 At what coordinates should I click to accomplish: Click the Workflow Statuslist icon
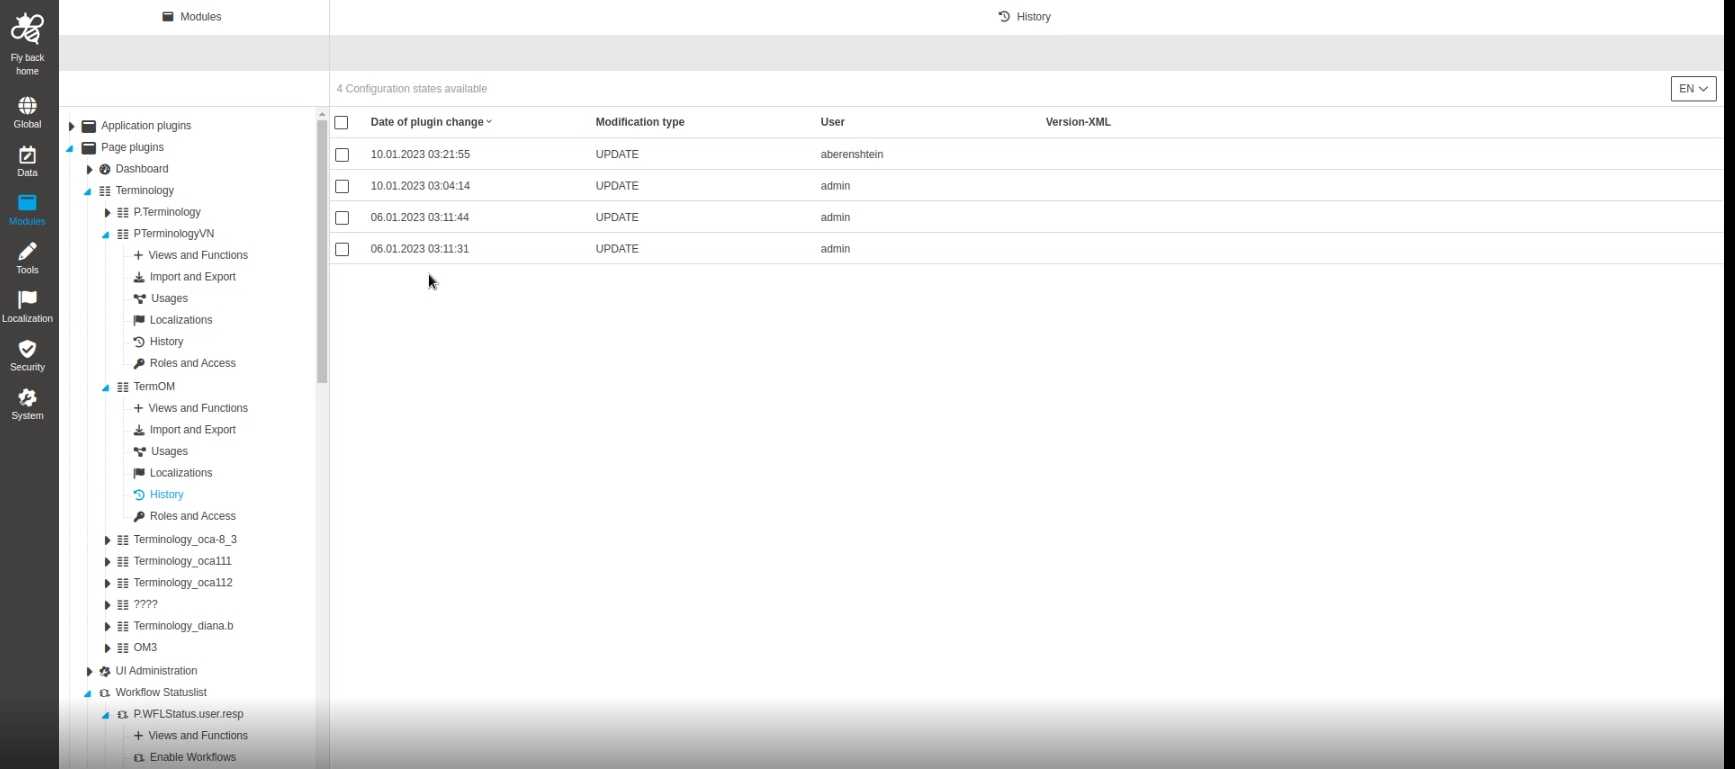[105, 693]
